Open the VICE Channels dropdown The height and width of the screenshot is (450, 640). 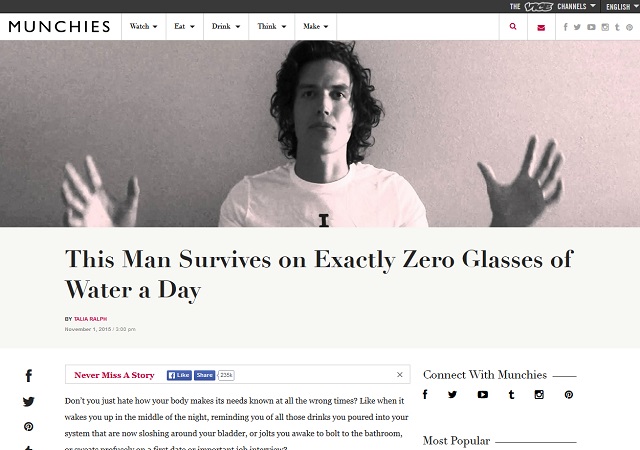point(553,6)
